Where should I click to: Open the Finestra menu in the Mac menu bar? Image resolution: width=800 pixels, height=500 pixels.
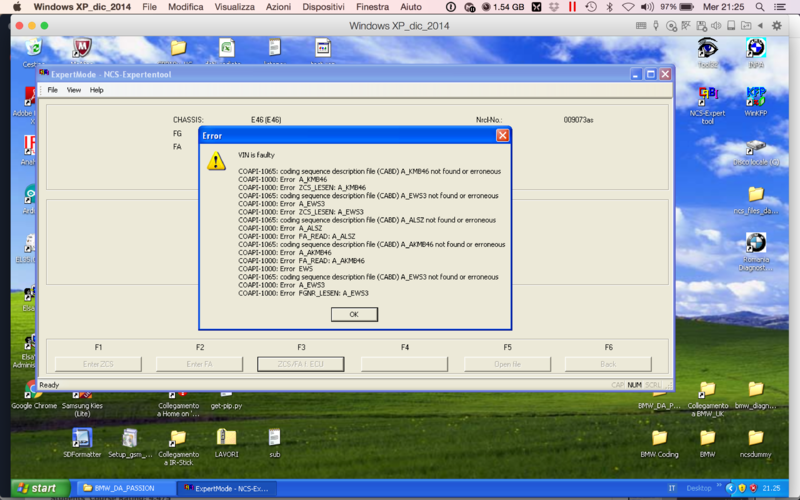coord(372,7)
